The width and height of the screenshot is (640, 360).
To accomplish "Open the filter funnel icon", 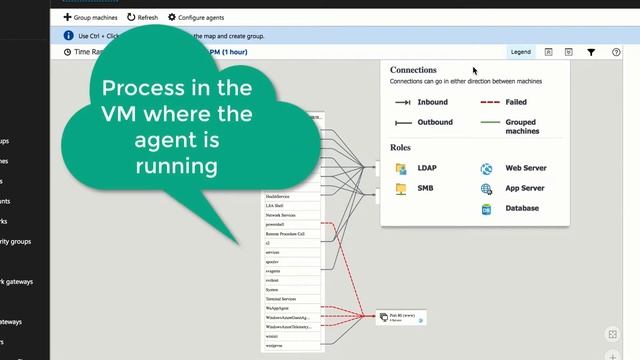I will pyautogui.click(x=591, y=52).
